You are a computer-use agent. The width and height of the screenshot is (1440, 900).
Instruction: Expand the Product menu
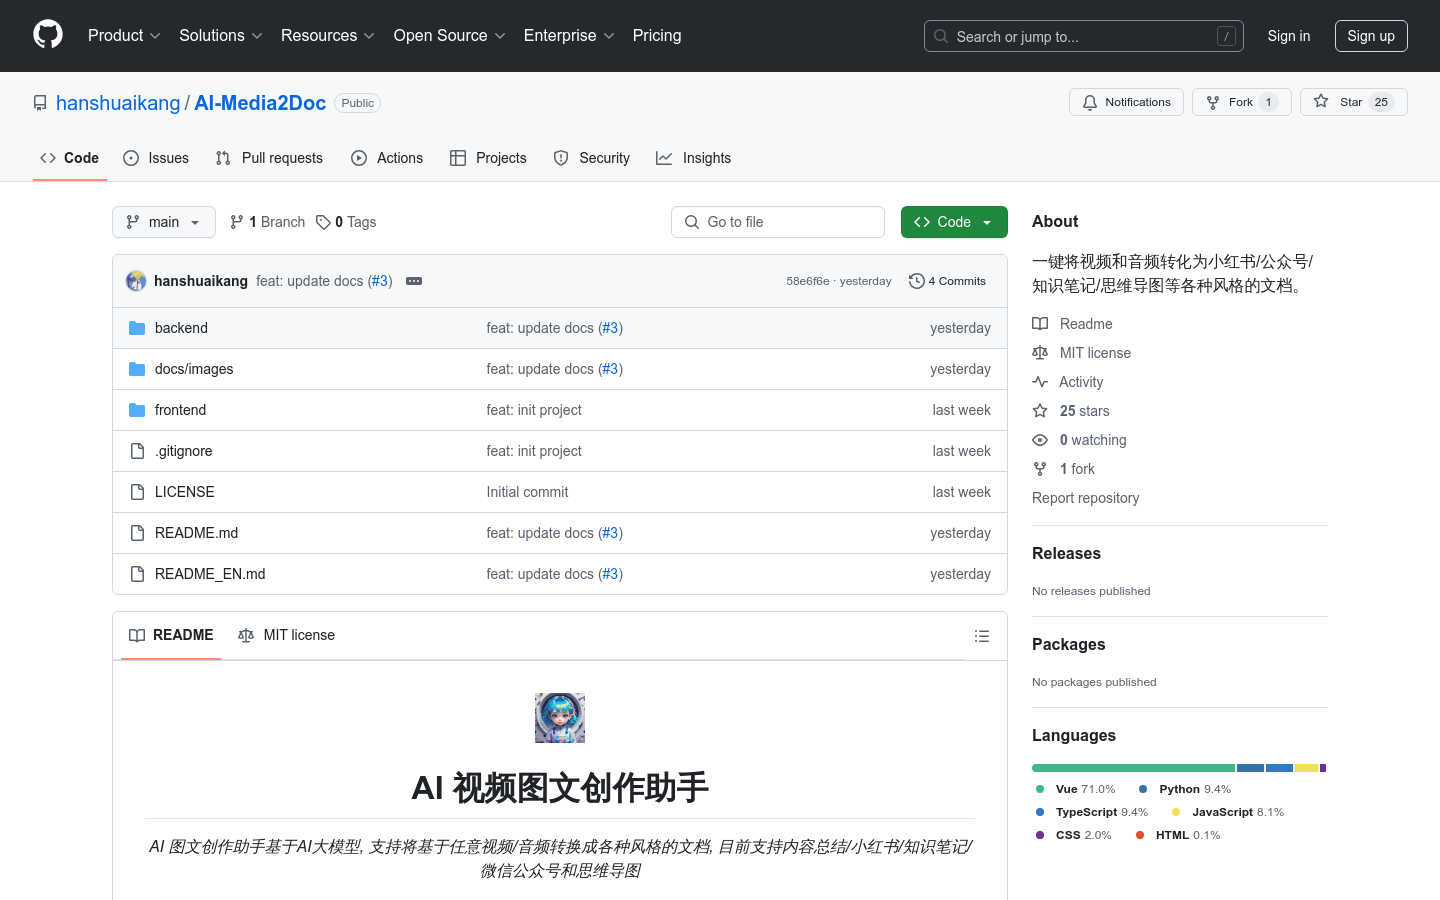tap(124, 36)
